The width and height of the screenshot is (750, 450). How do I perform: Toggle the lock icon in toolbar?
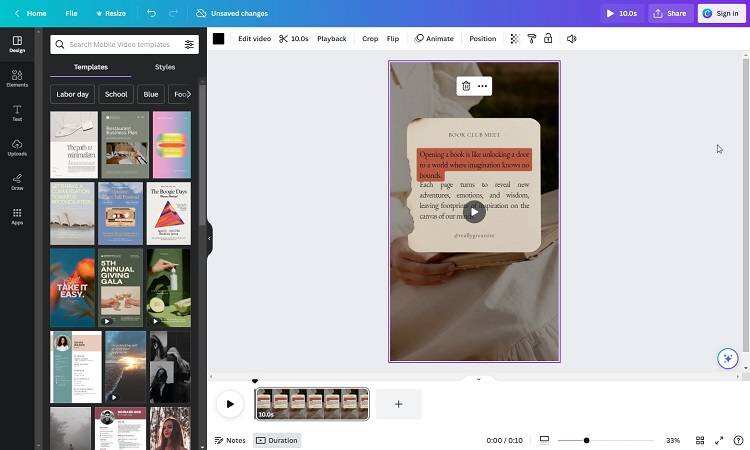coord(548,39)
